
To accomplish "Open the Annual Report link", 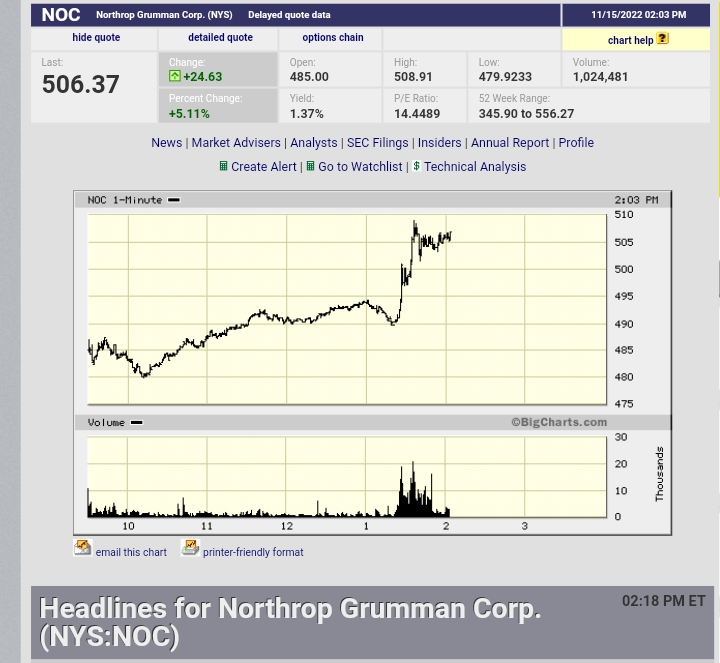I will click(x=510, y=142).
